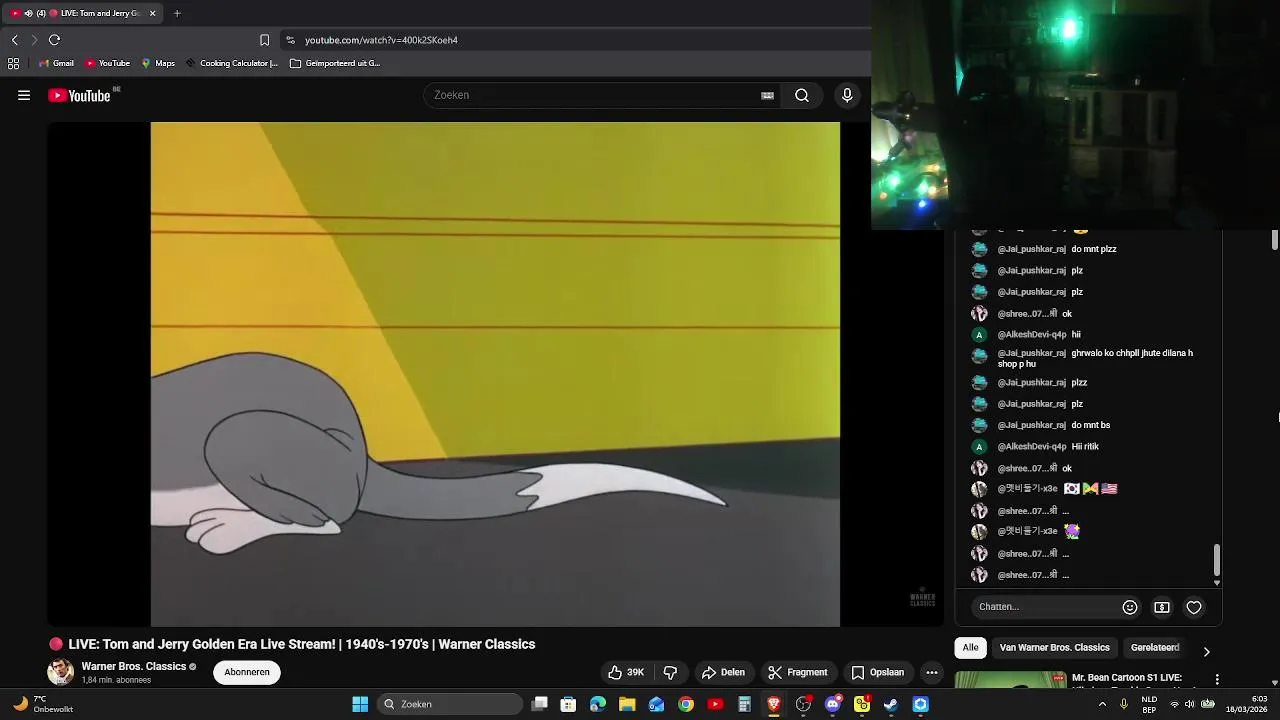This screenshot has width=1280, height=720.
Task: Open File Explorer from taskbar
Action: coord(627,704)
